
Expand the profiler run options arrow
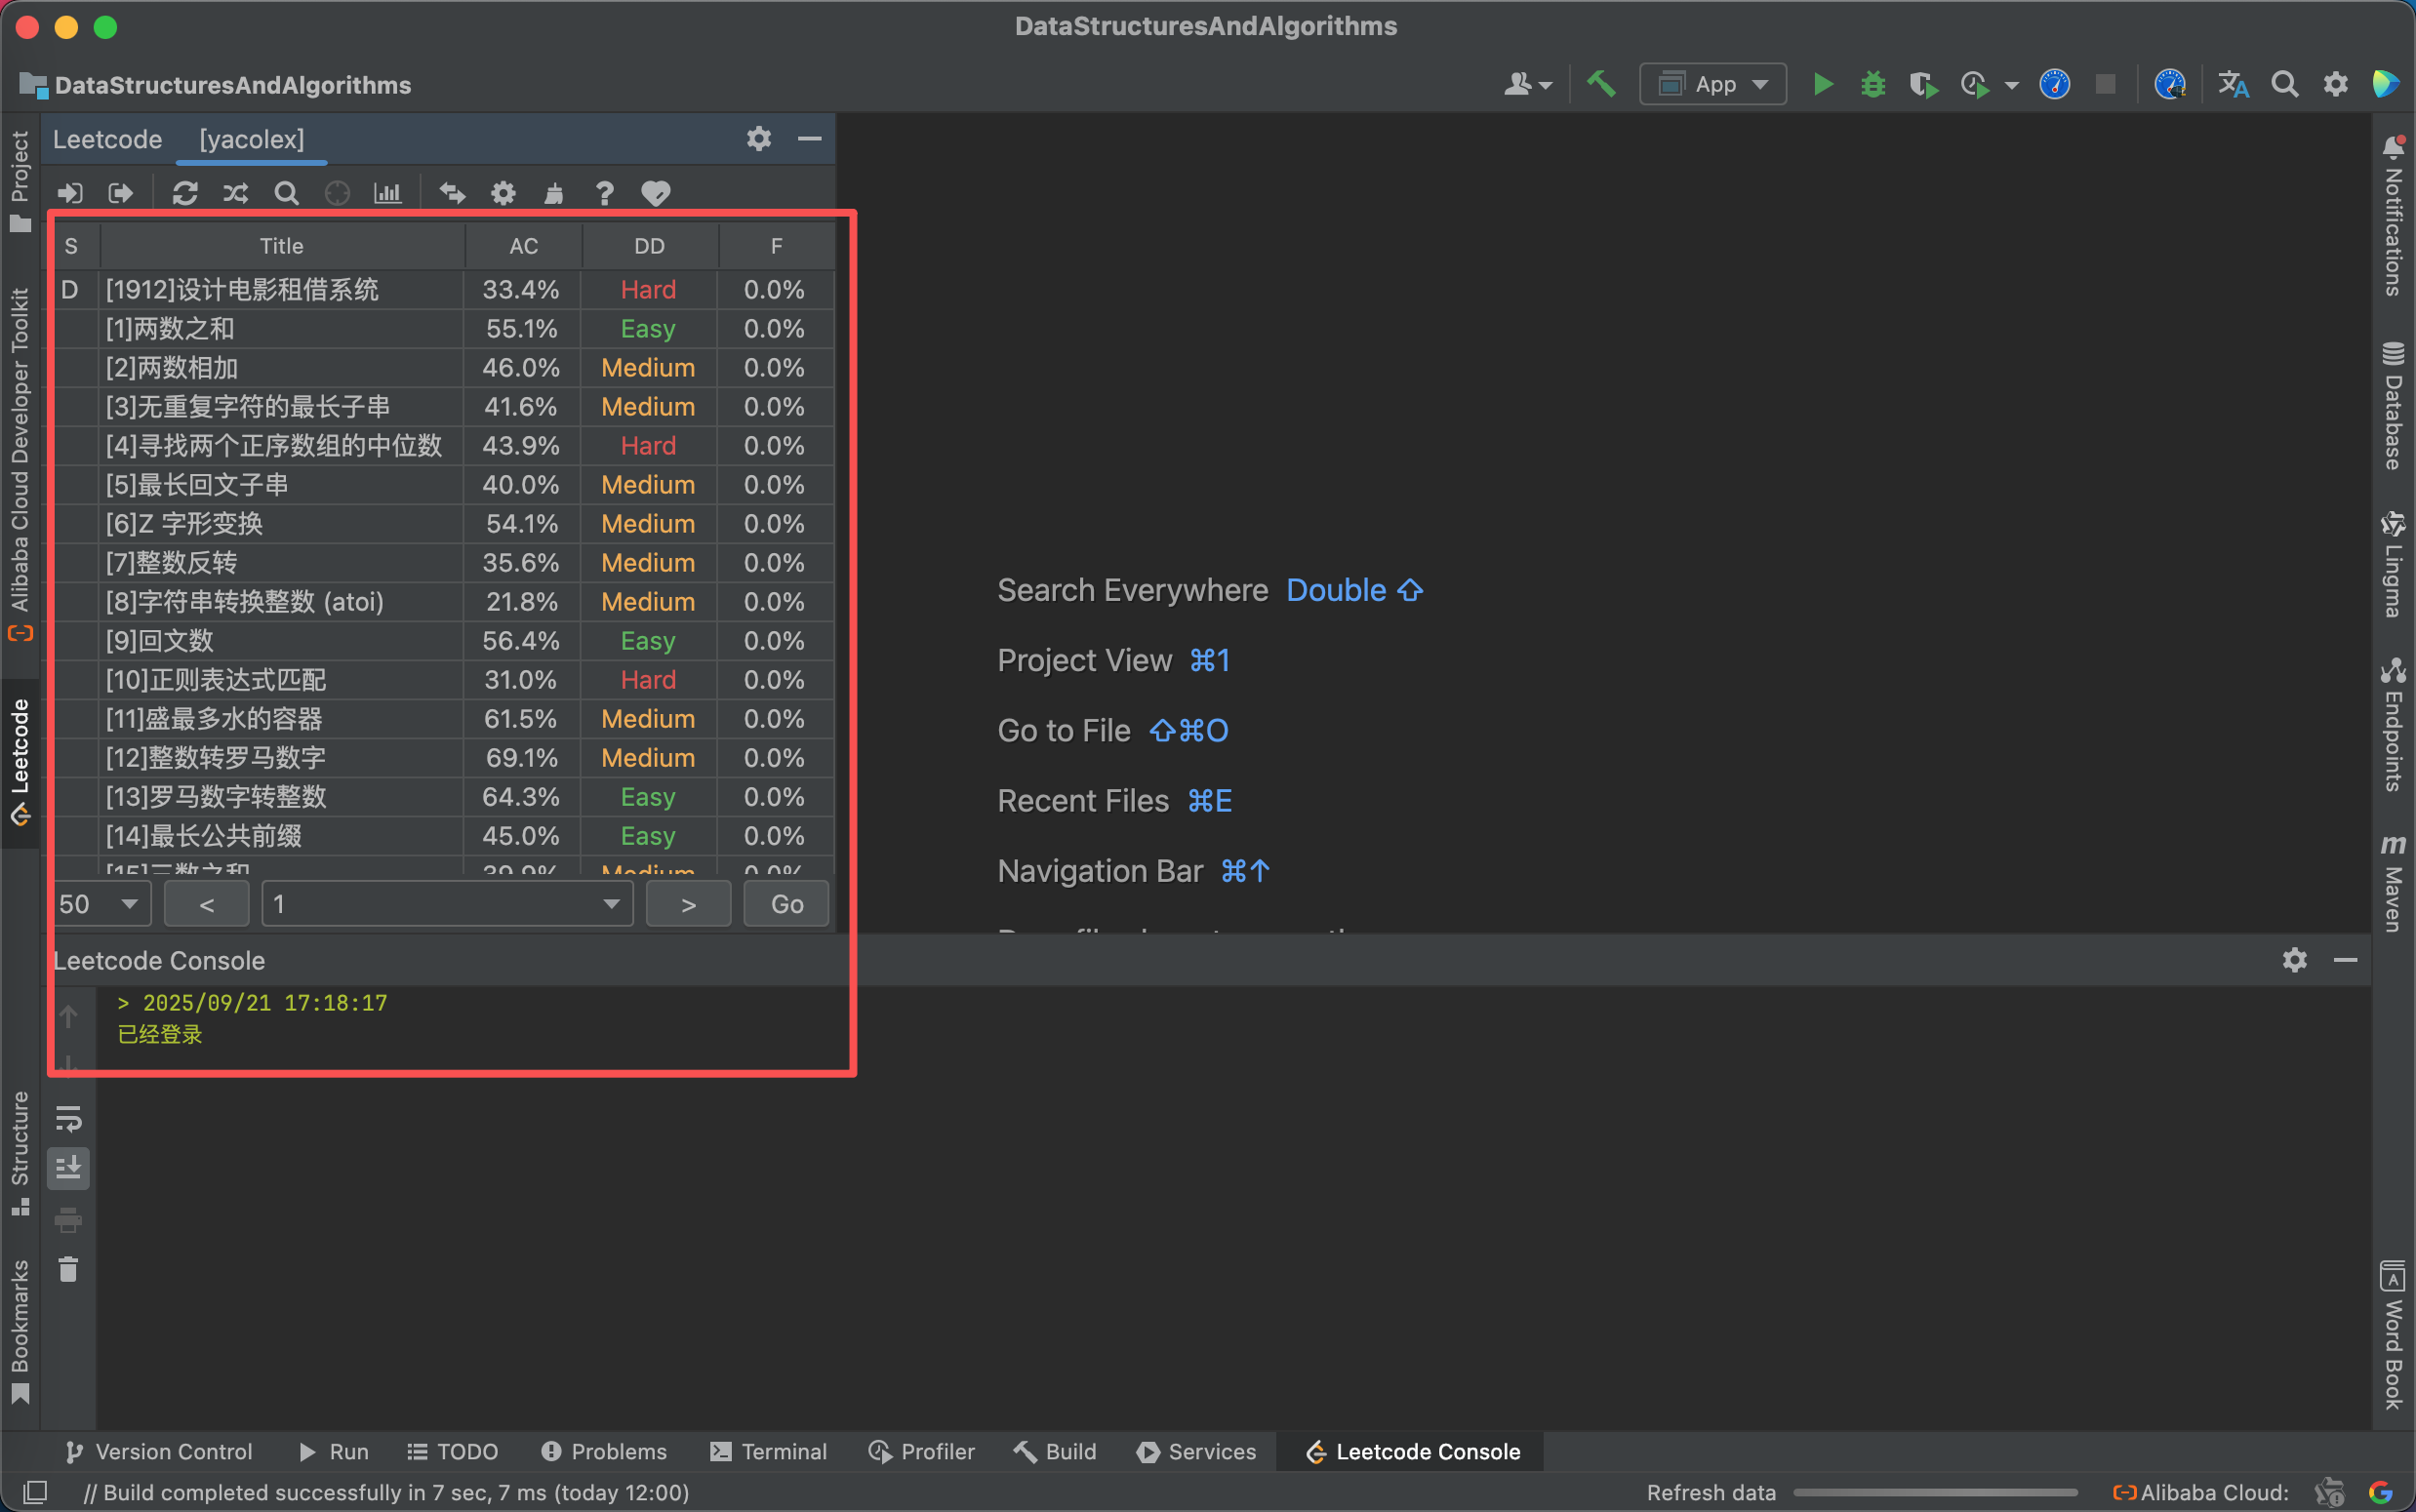coord(2011,85)
